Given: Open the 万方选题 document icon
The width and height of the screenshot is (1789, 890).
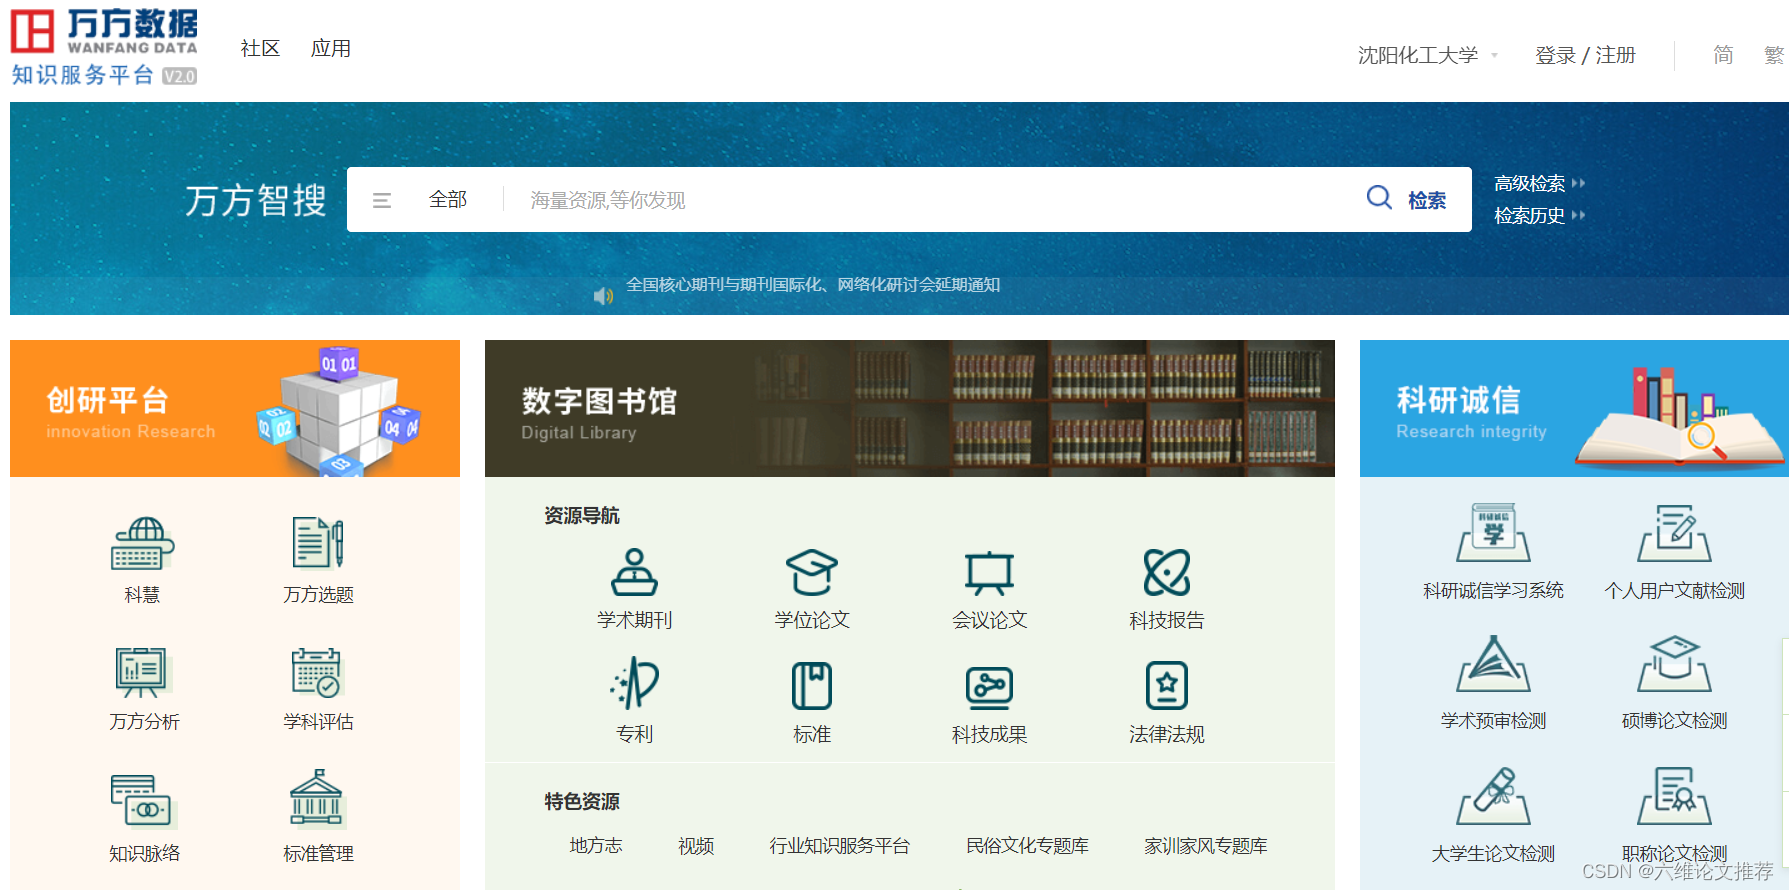Looking at the screenshot, I should tap(318, 543).
